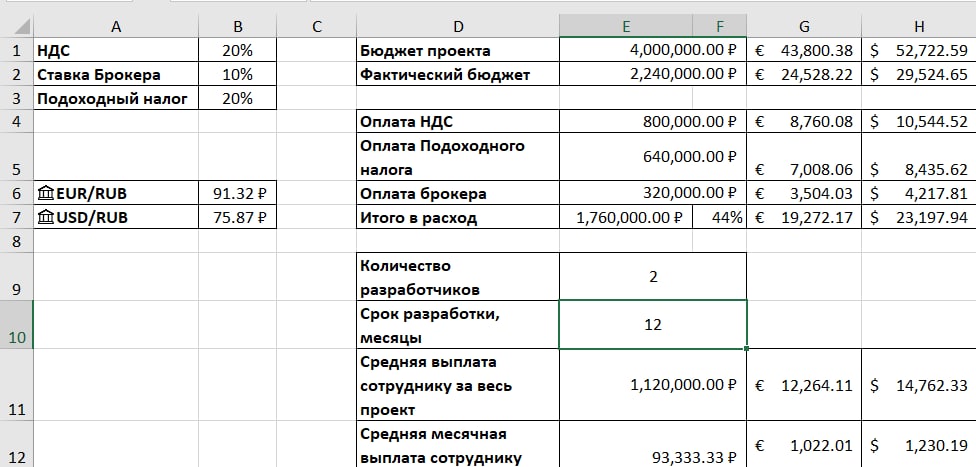Select the 2,240,000.00 ₽ cell

click(653, 74)
